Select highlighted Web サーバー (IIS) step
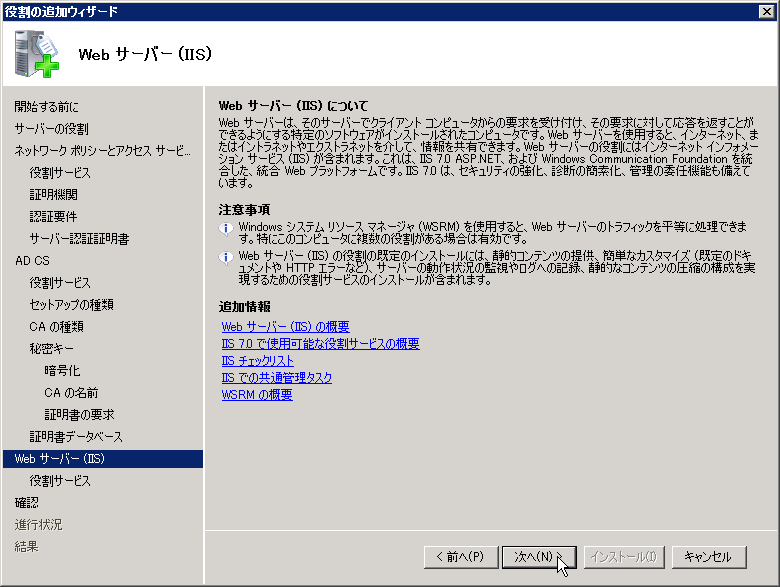 [x=103, y=459]
